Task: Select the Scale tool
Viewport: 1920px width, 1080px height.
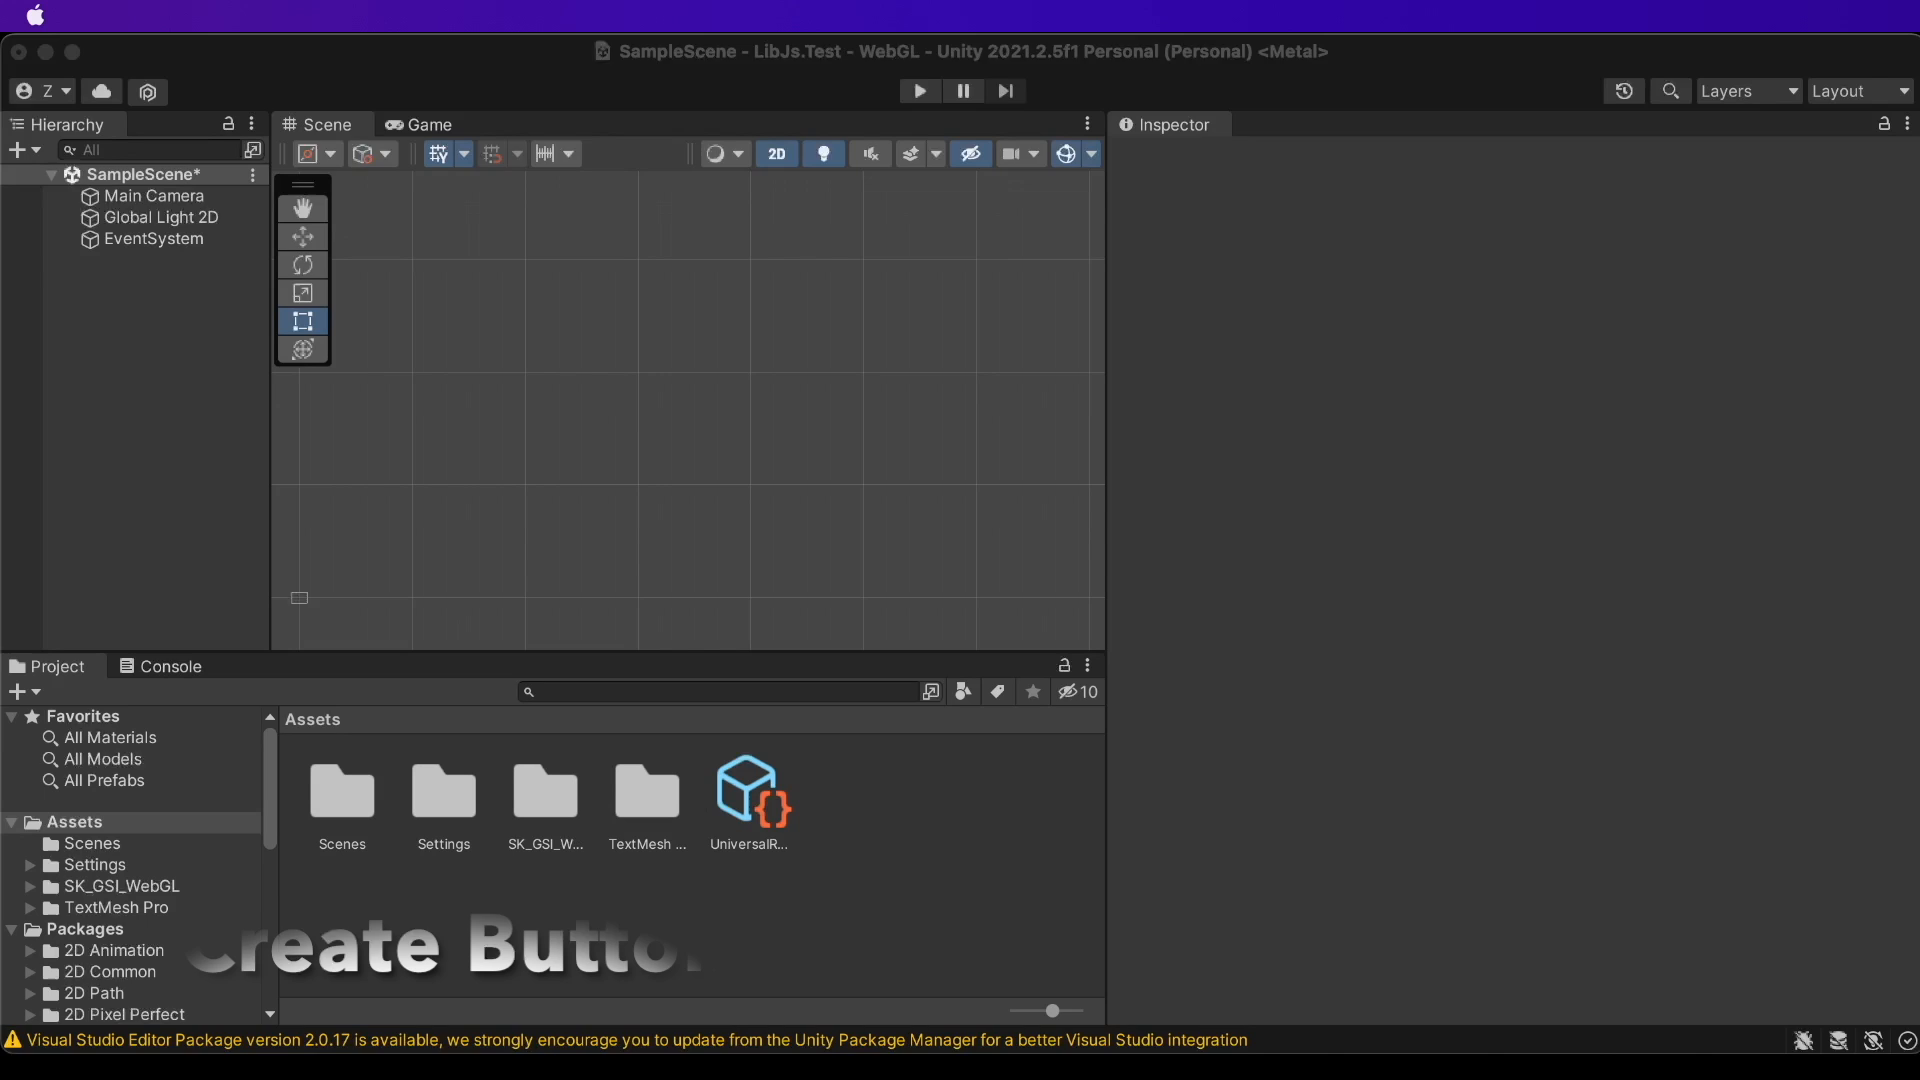Action: pyautogui.click(x=303, y=293)
